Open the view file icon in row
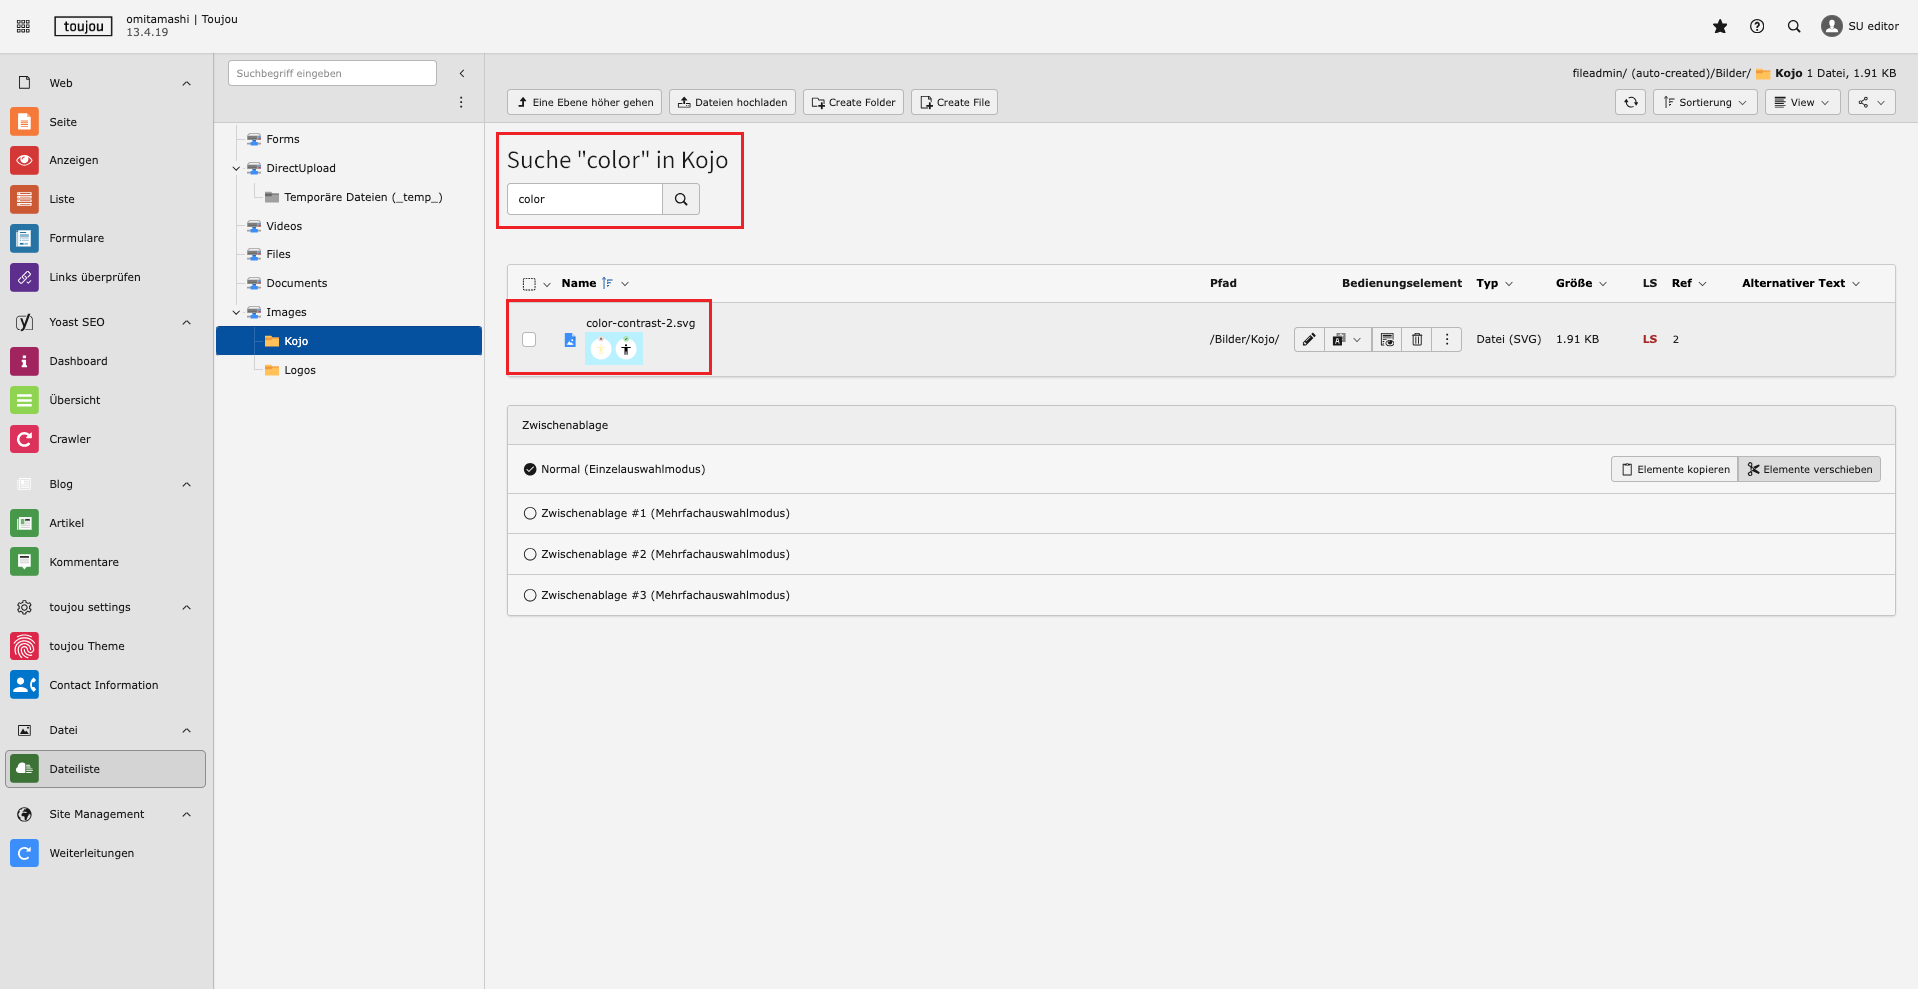 [x=1387, y=340]
